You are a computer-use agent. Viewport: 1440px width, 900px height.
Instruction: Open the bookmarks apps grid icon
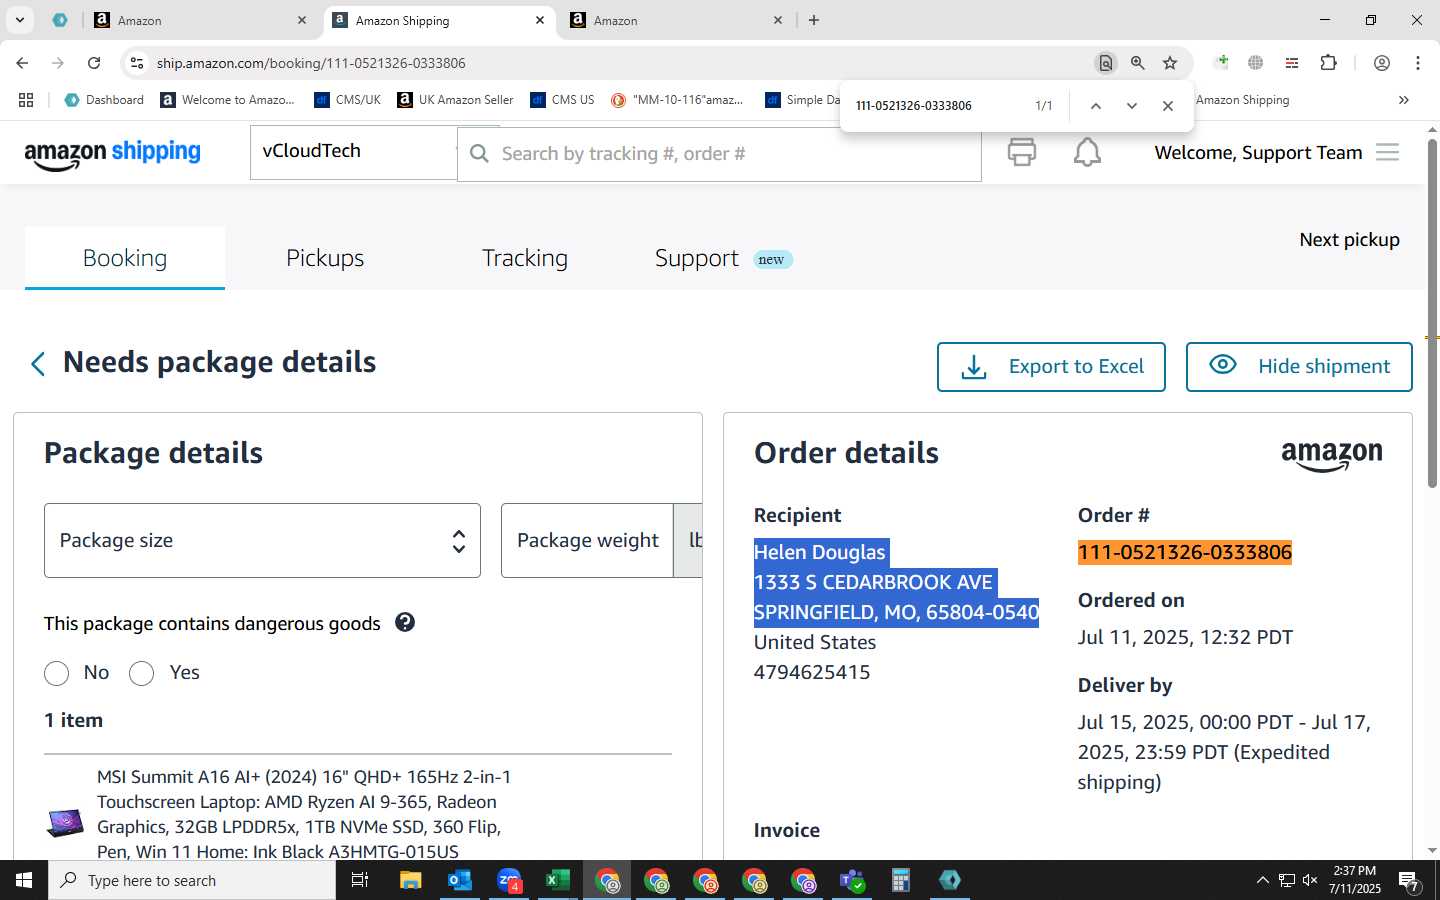click(x=26, y=100)
